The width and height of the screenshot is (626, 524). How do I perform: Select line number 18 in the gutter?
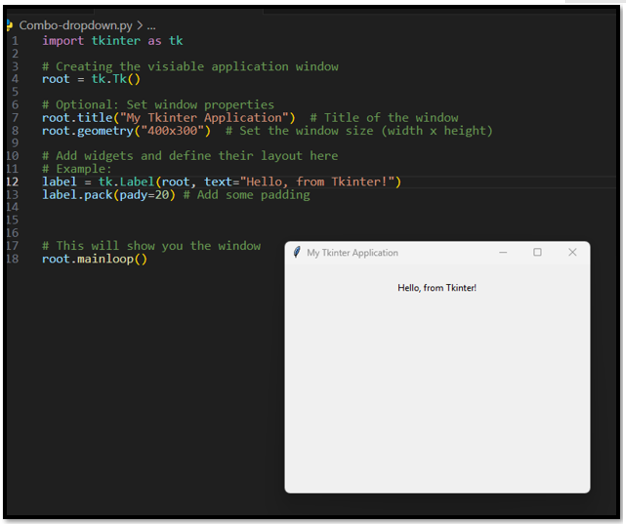[11, 259]
